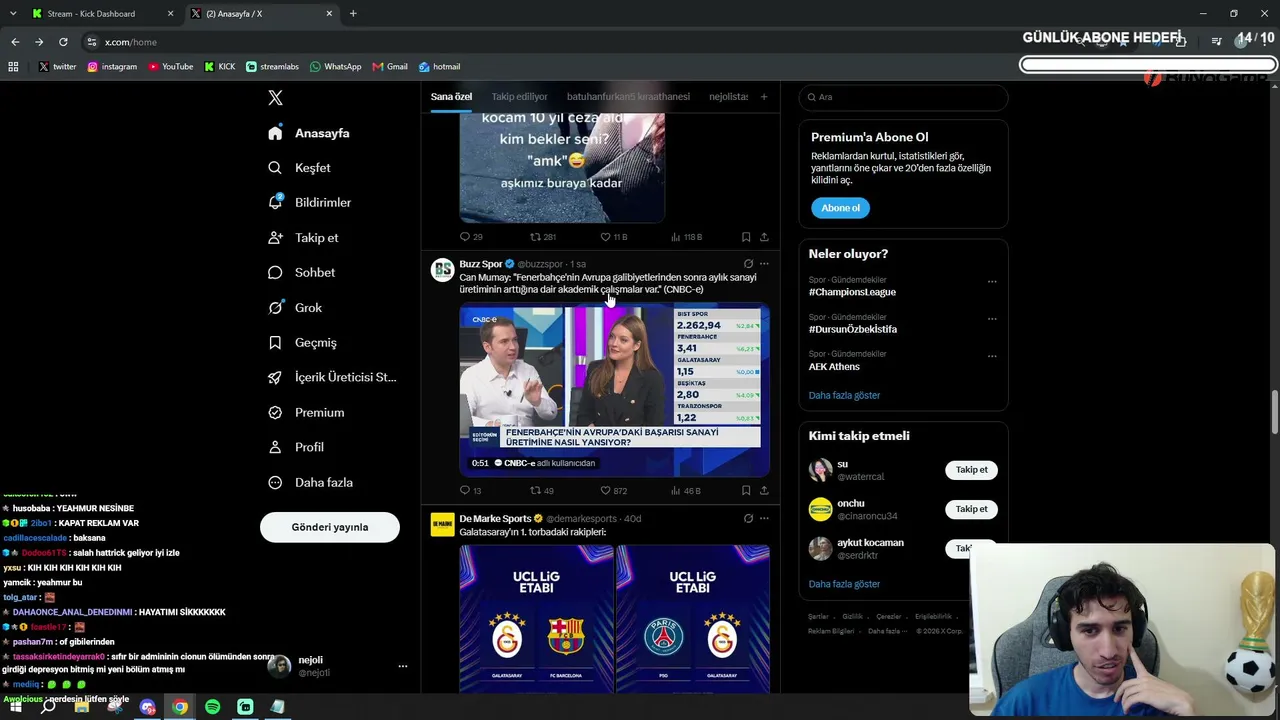Open the YouTube bookmark
Image resolution: width=1280 pixels, height=720 pixels.
pyautogui.click(x=170, y=67)
